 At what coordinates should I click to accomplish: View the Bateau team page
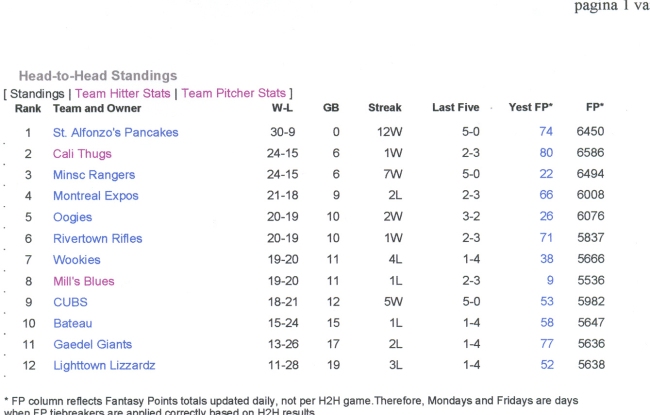[x=73, y=323]
